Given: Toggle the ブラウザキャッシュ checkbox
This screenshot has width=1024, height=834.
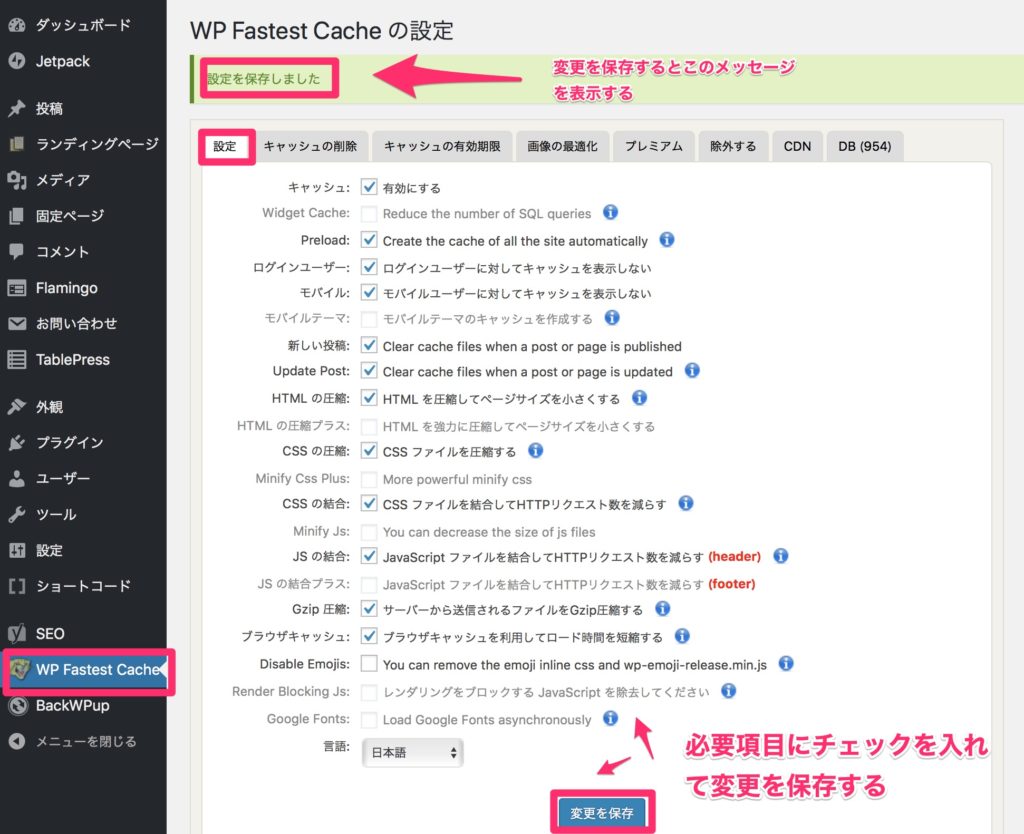Looking at the screenshot, I should point(369,636).
